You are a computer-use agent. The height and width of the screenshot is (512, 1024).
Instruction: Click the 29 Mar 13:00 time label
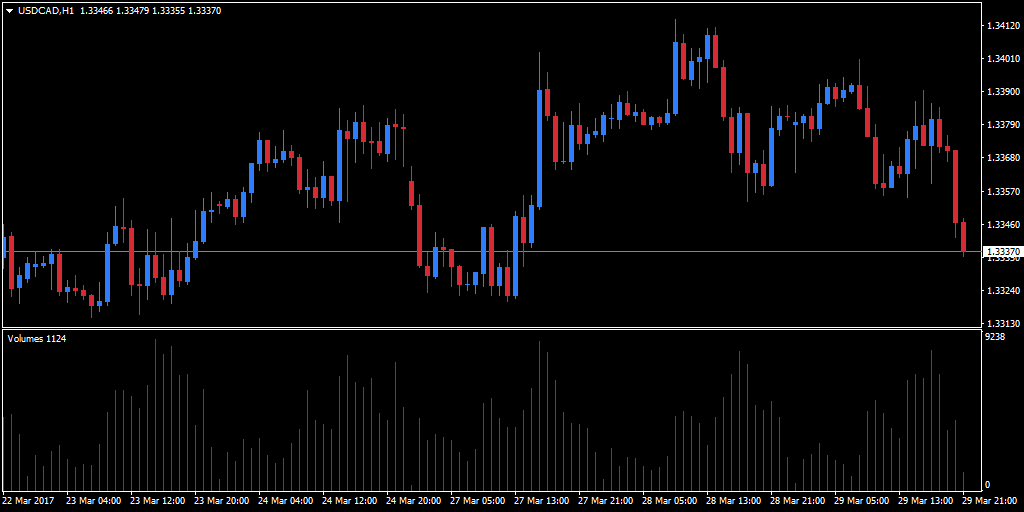pos(926,501)
